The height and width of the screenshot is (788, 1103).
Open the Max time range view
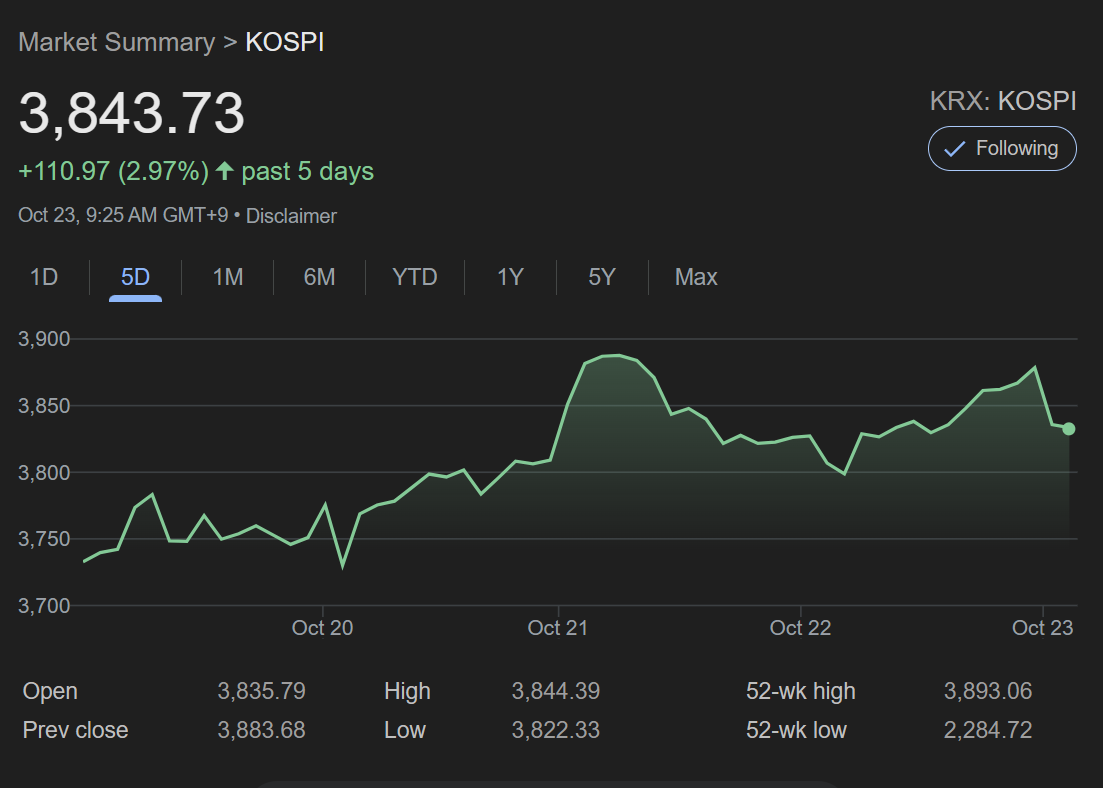(695, 277)
